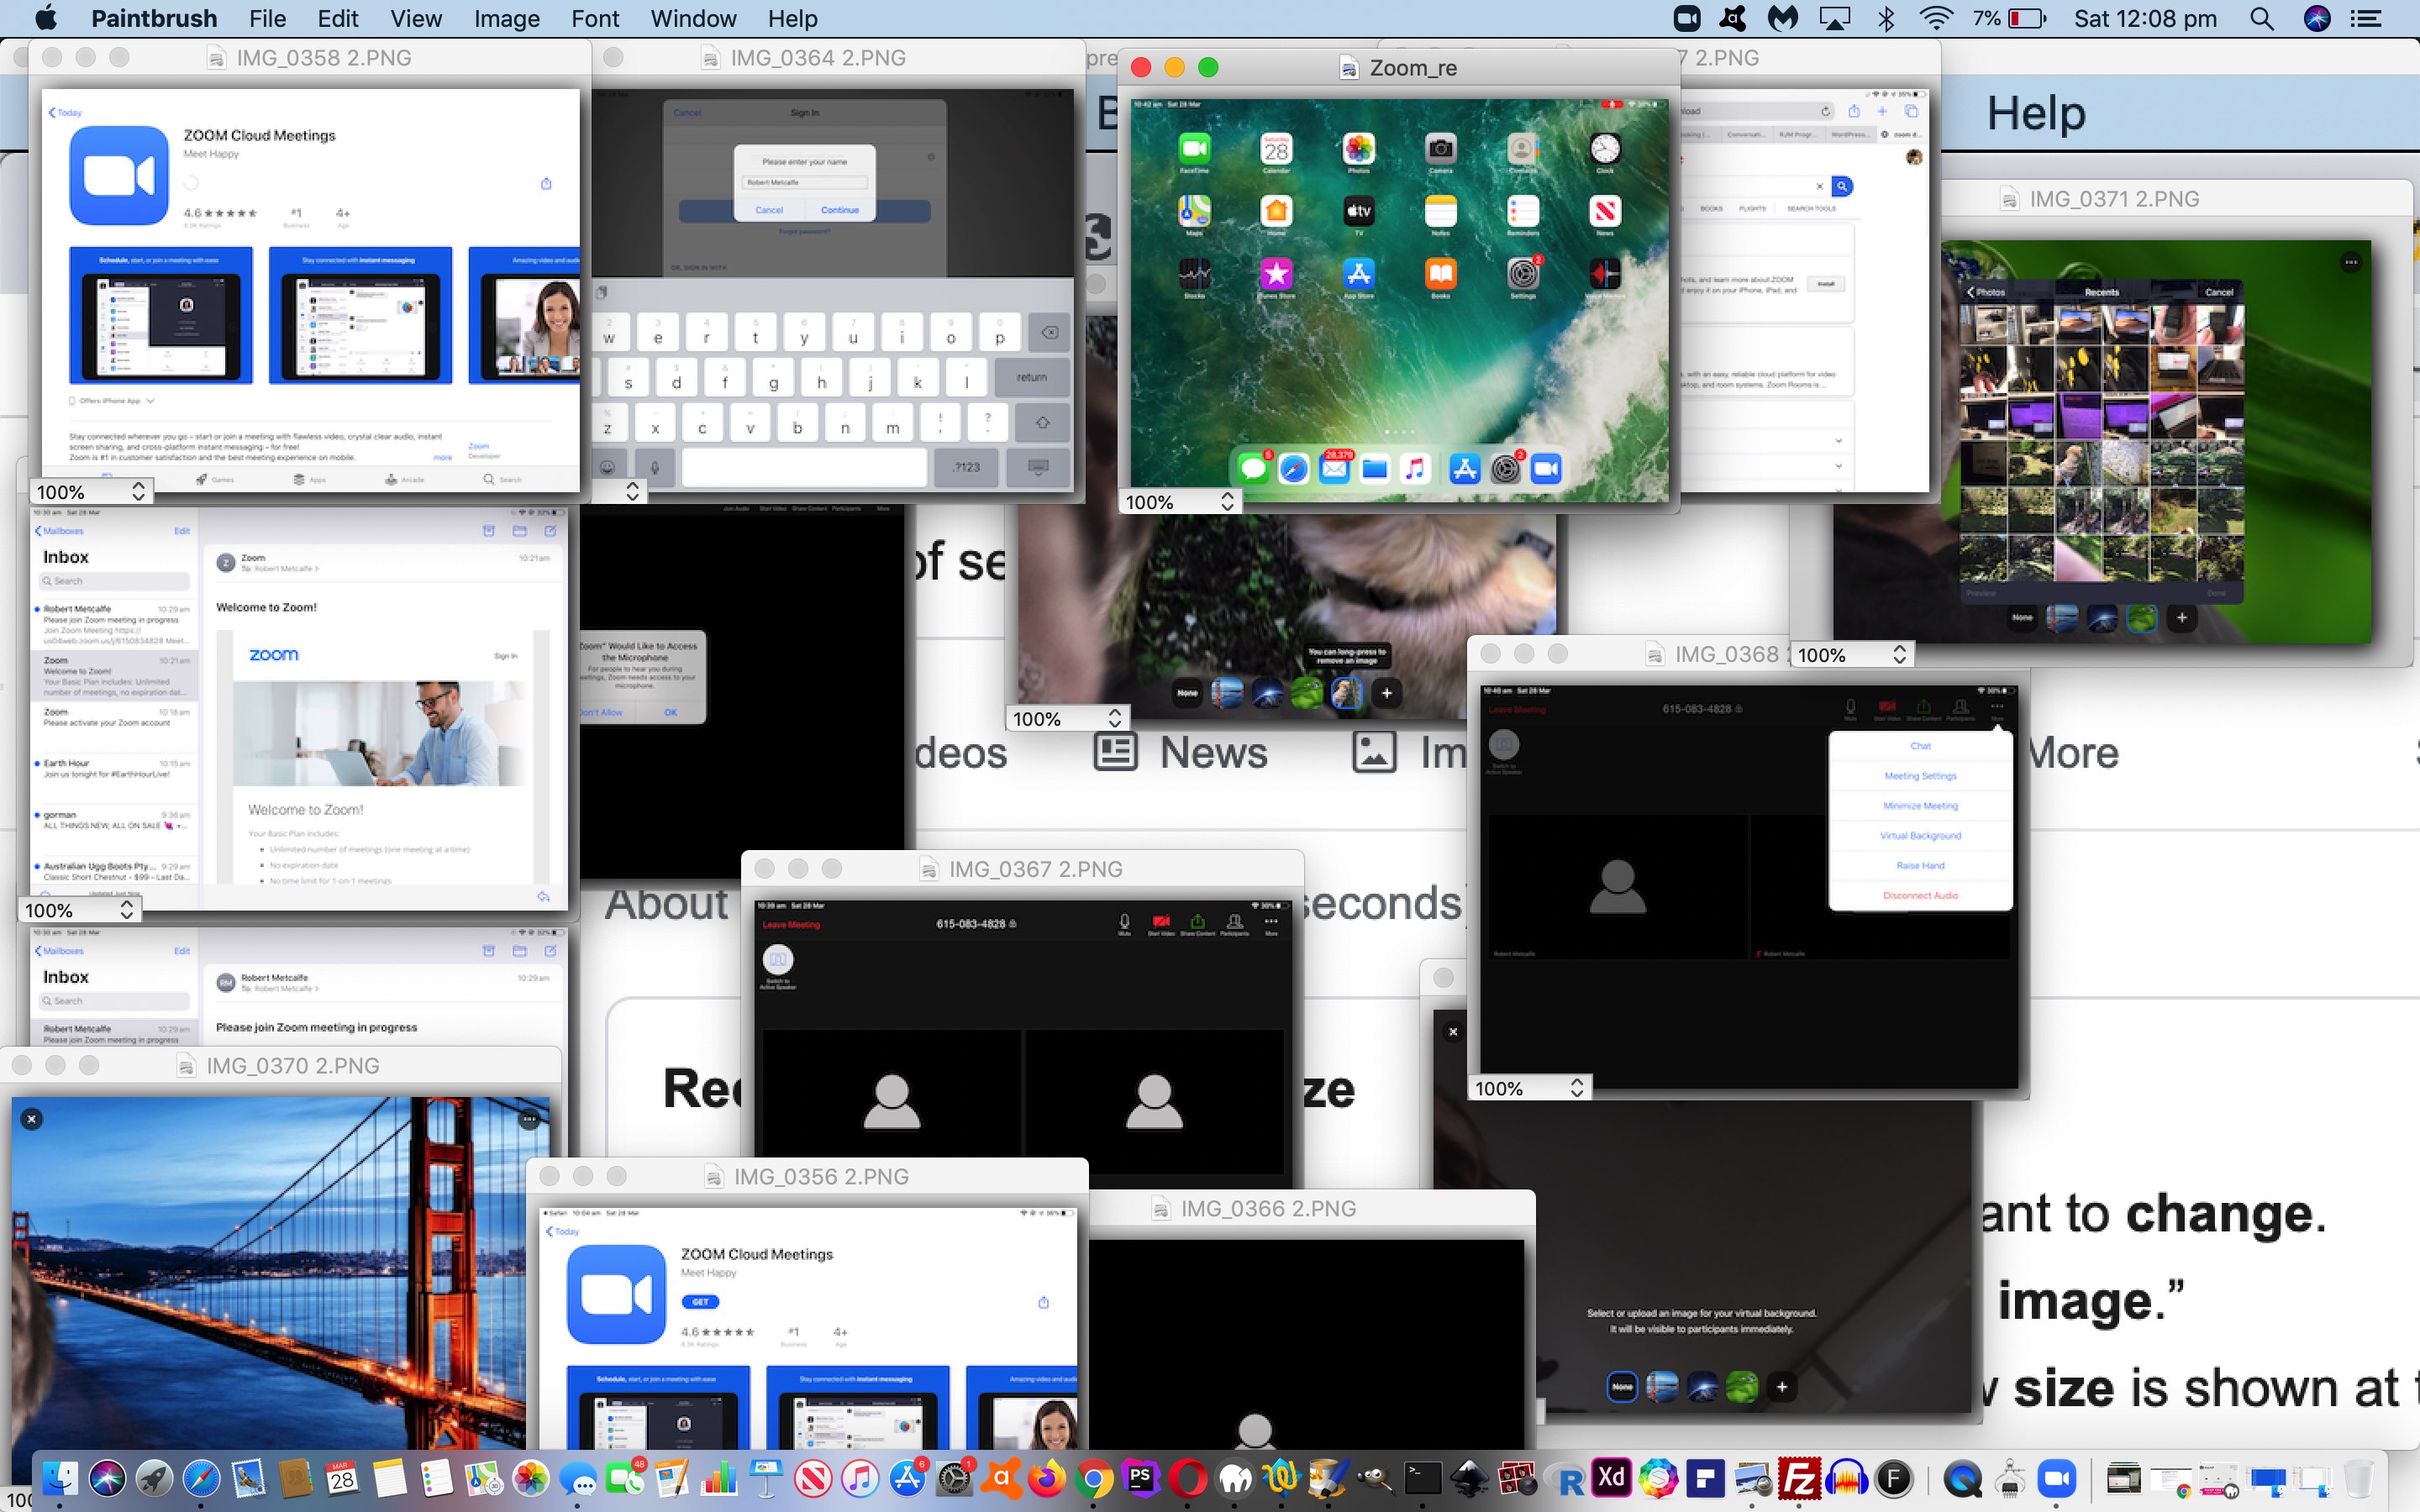The width and height of the screenshot is (2420, 1512).
Task: Open QuickTime Player in the Dock
Action: pyautogui.click(x=1962, y=1478)
